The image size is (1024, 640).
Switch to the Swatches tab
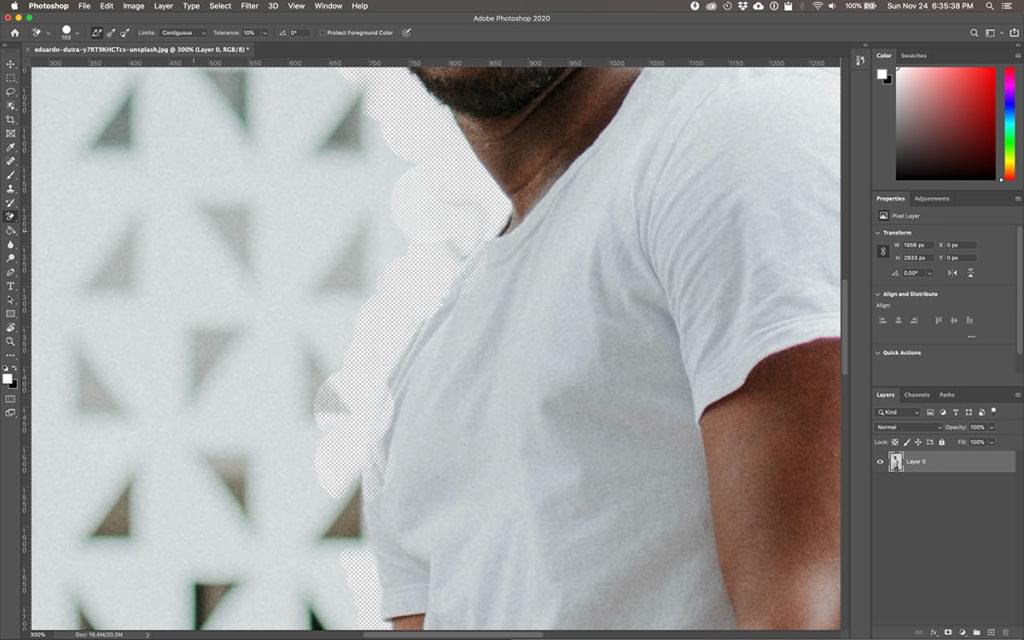click(x=913, y=55)
